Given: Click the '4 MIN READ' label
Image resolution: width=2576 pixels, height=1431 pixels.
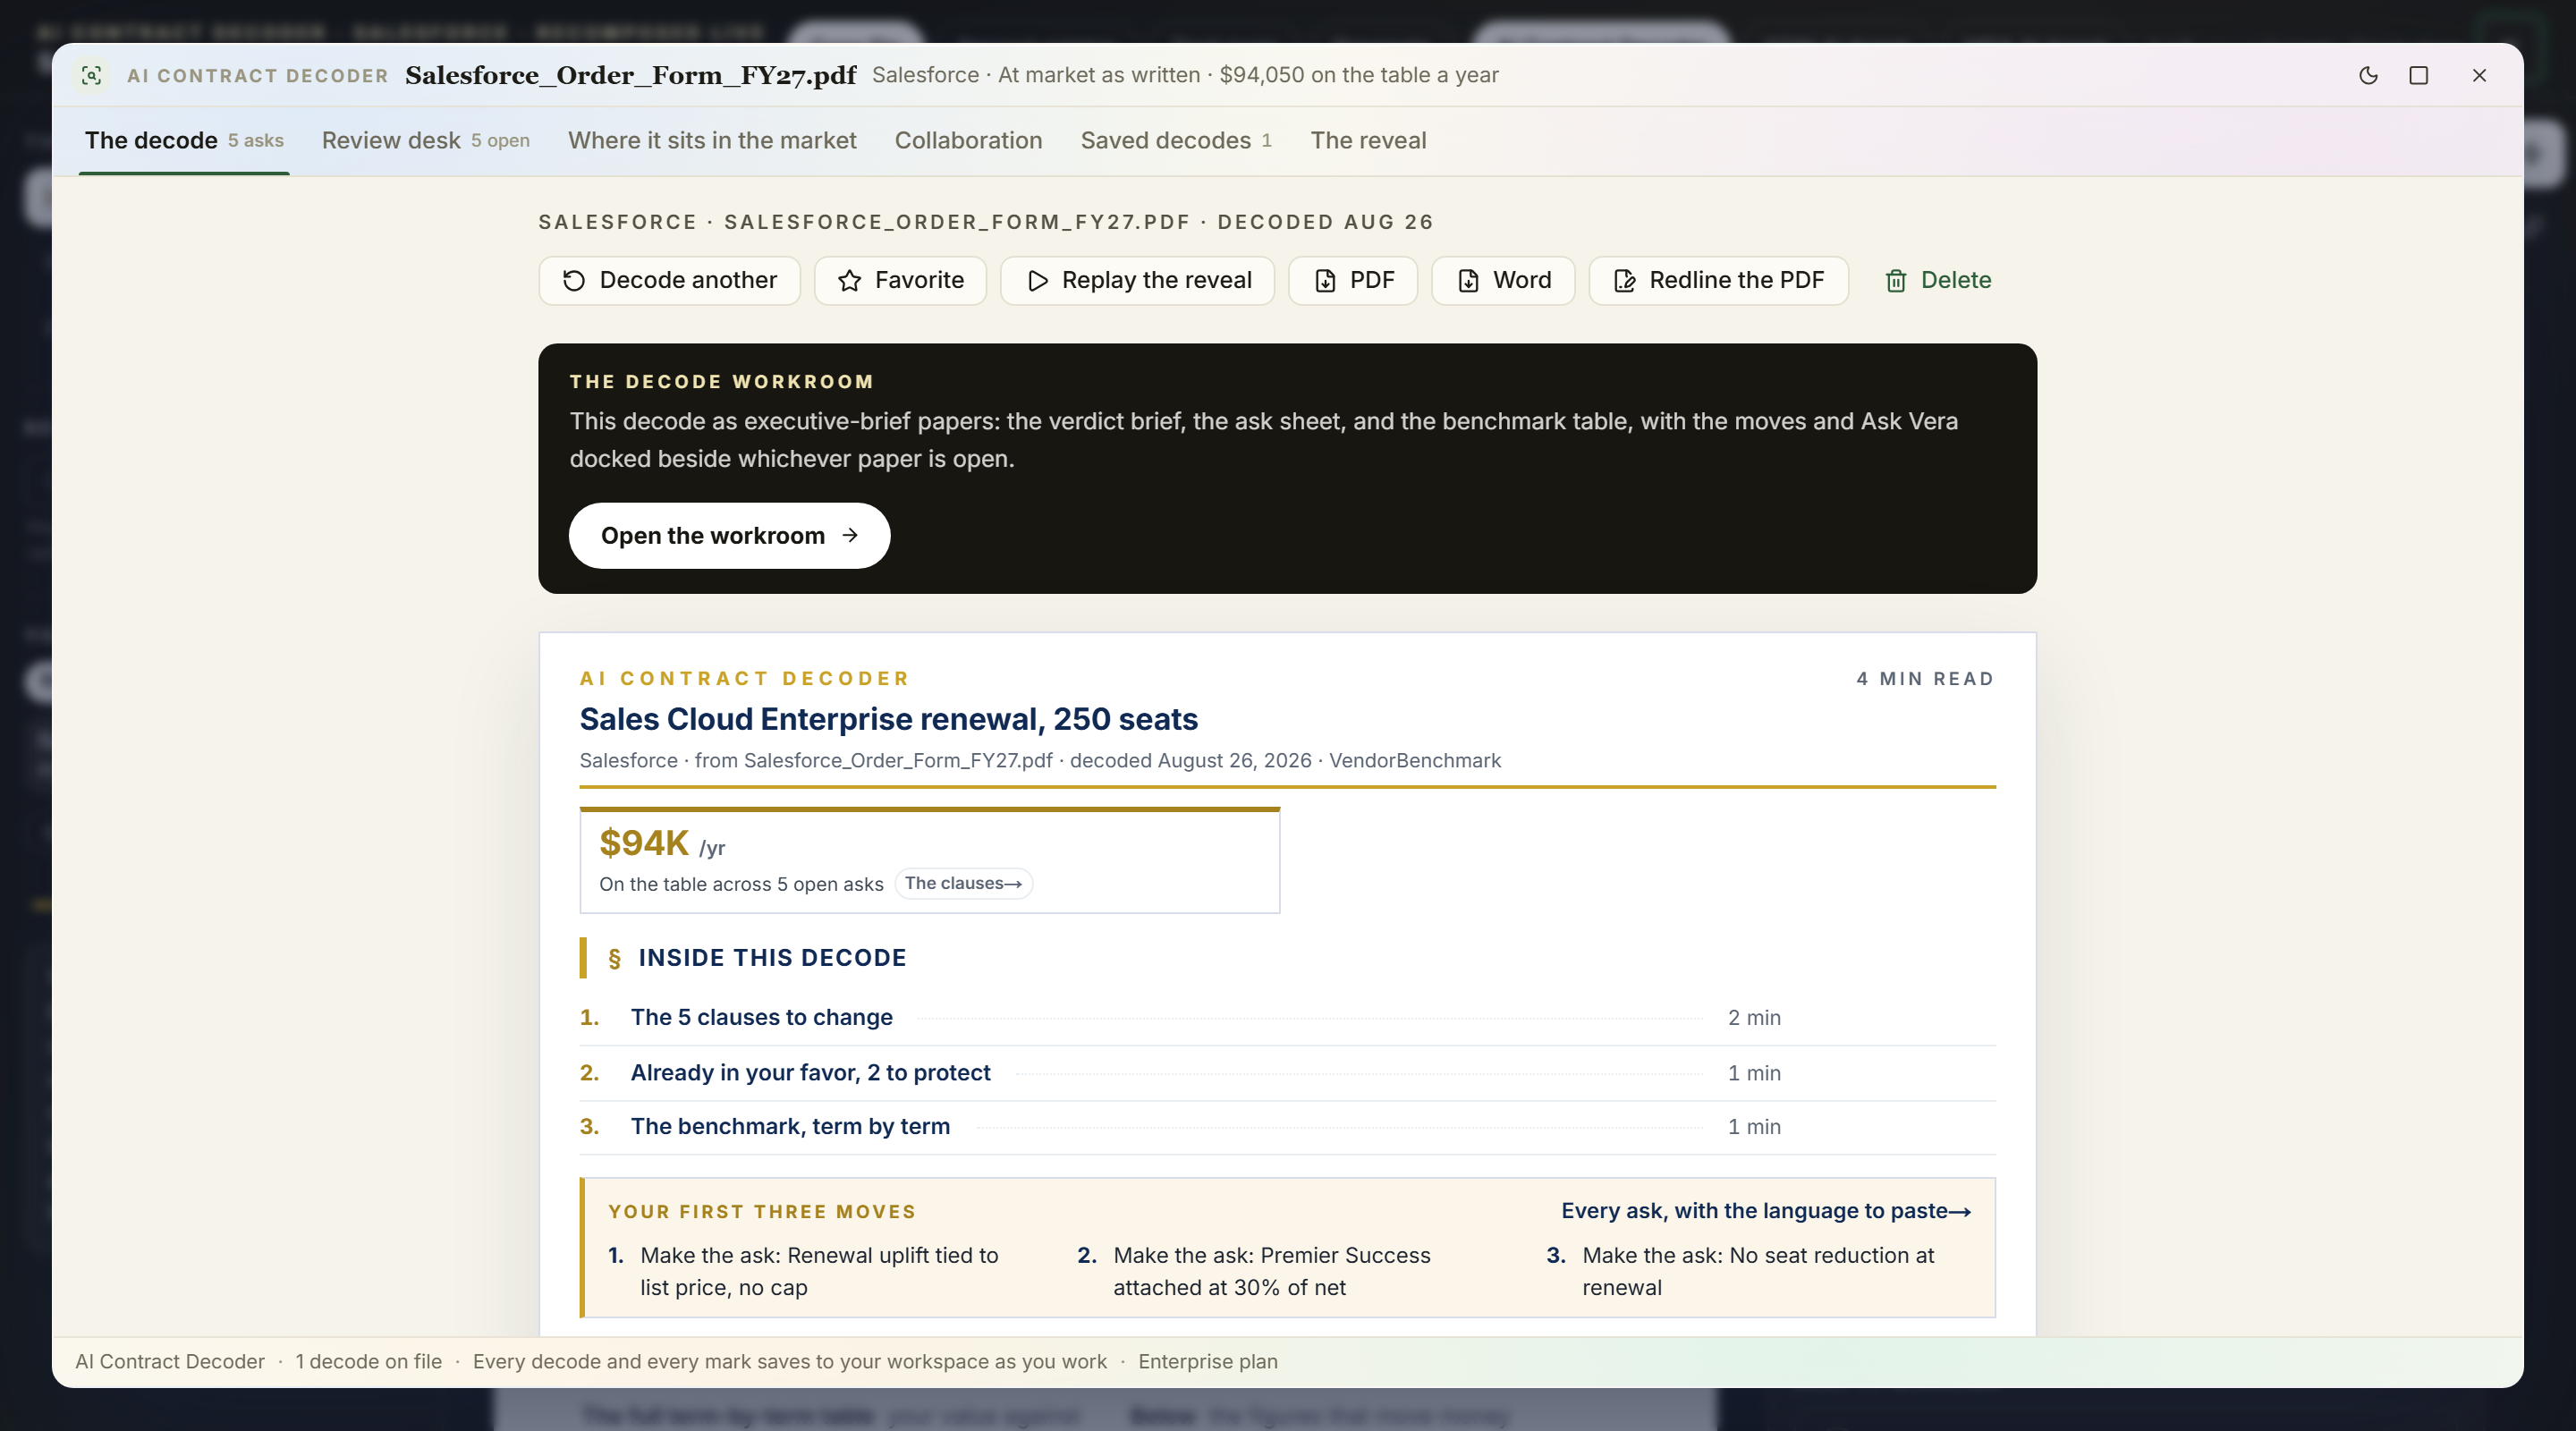Looking at the screenshot, I should pos(1925,679).
